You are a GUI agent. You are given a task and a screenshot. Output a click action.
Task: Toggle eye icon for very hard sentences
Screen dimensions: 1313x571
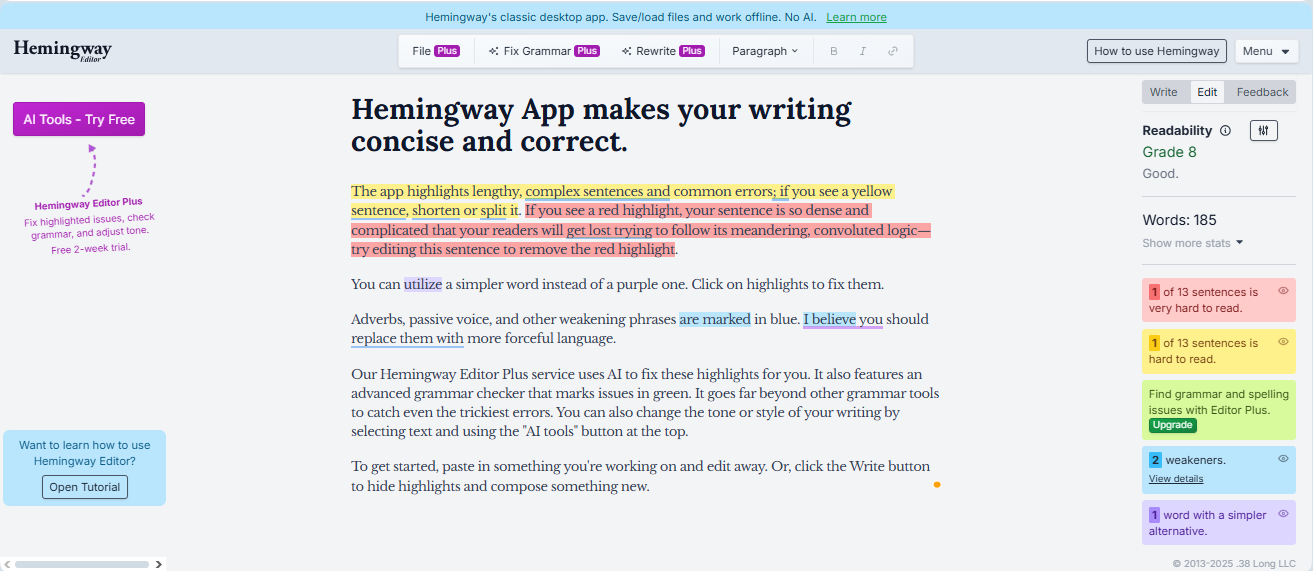(1283, 291)
